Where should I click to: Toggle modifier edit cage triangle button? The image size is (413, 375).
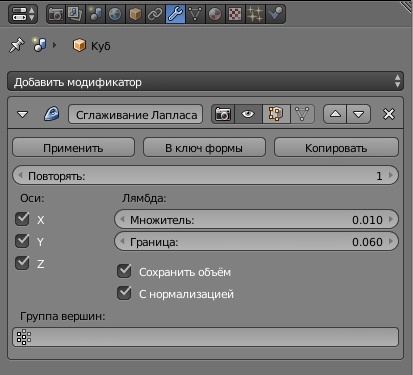coord(302,114)
